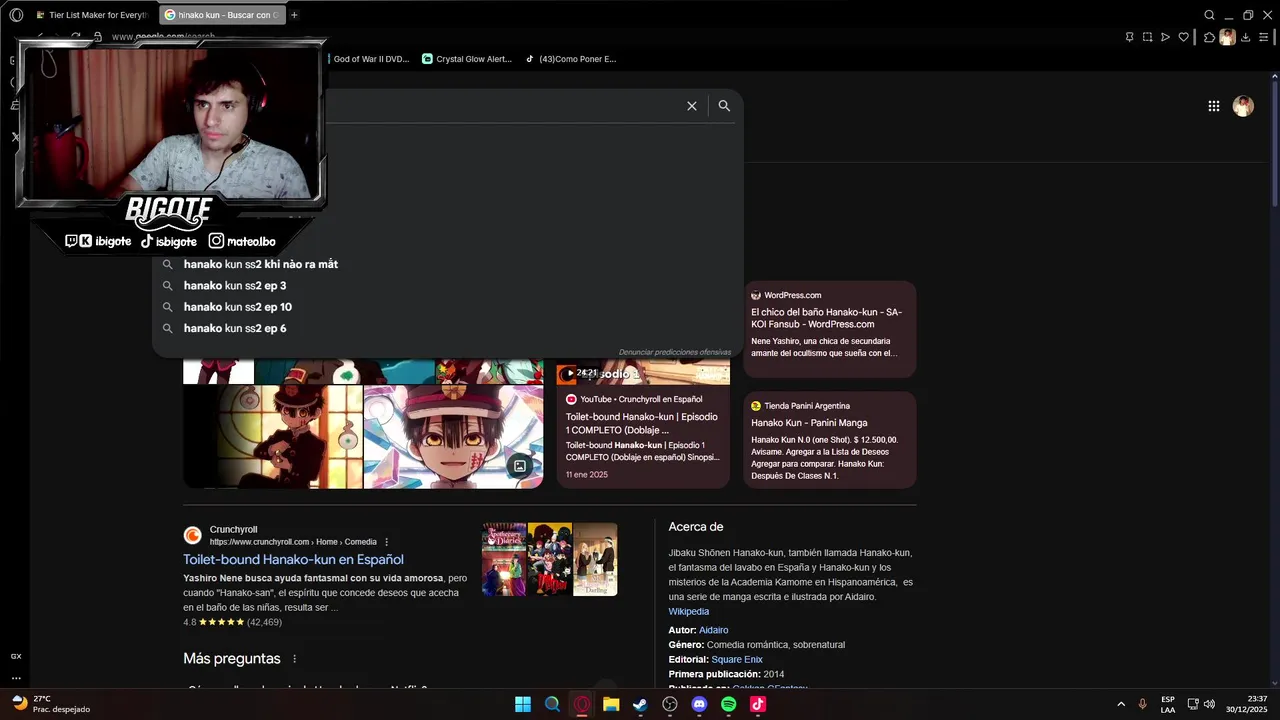Image resolution: width=1280 pixels, height=720 pixels.
Task: Open File Explorer from taskbar
Action: pos(611,704)
